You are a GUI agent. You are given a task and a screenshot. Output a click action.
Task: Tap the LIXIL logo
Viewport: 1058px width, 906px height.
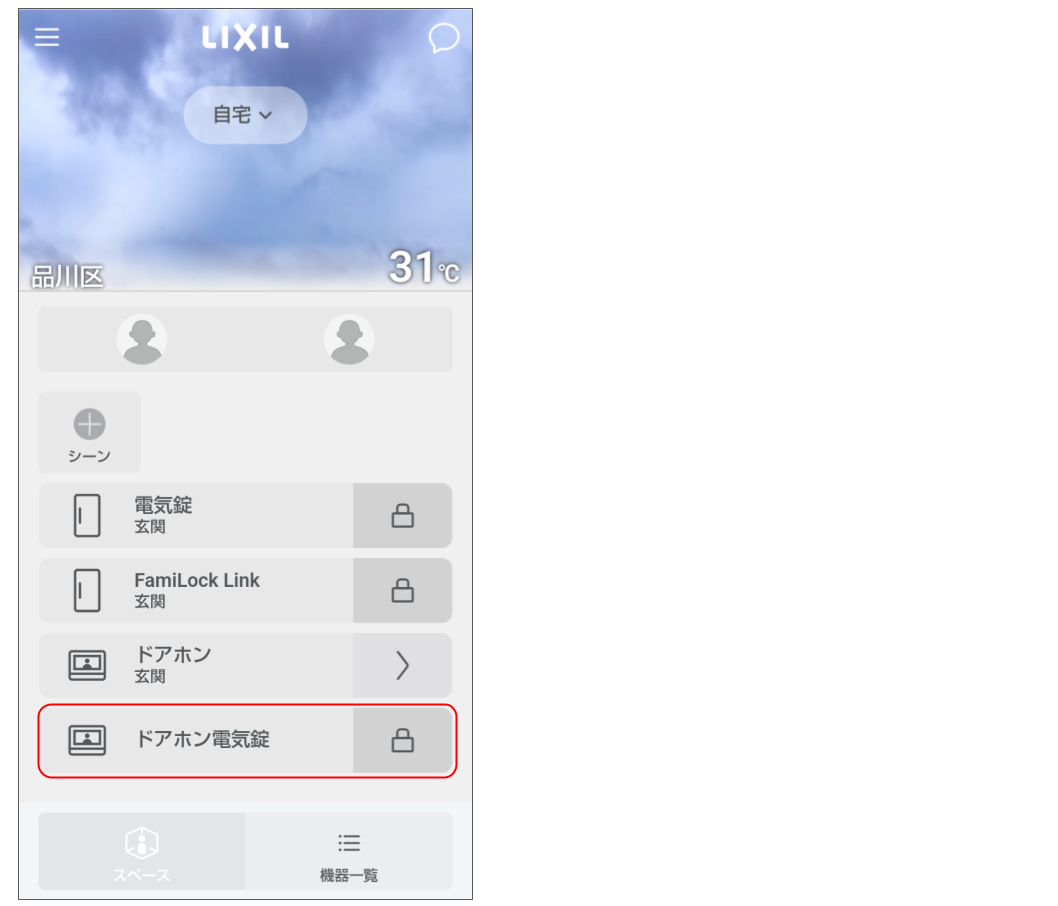click(246, 38)
